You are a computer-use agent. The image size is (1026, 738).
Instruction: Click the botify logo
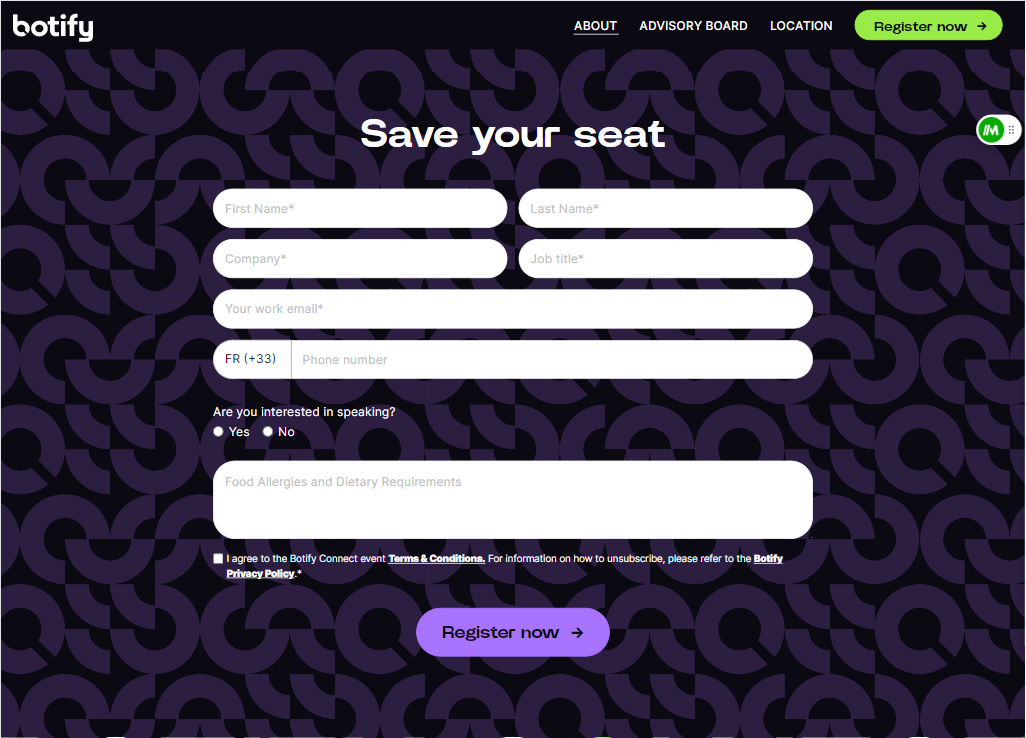click(x=53, y=27)
